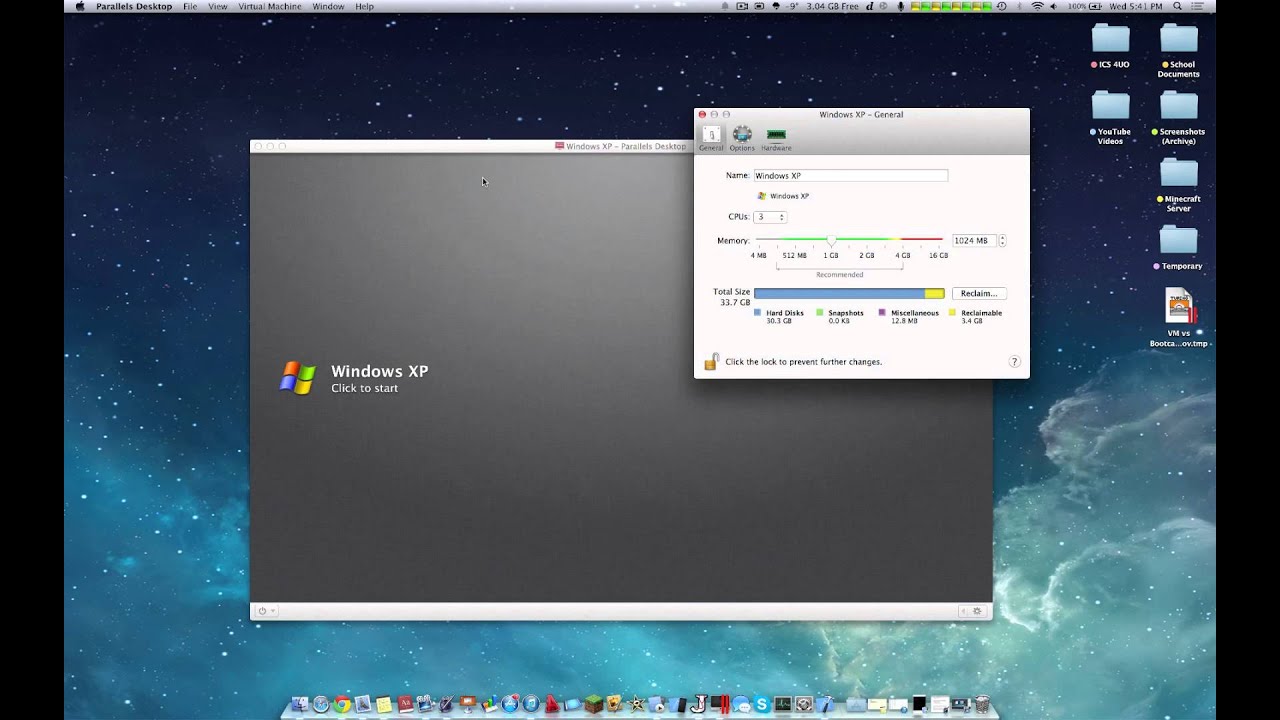Open the Parallels Desktop menu
The height and width of the screenshot is (720, 1280).
click(x=134, y=6)
